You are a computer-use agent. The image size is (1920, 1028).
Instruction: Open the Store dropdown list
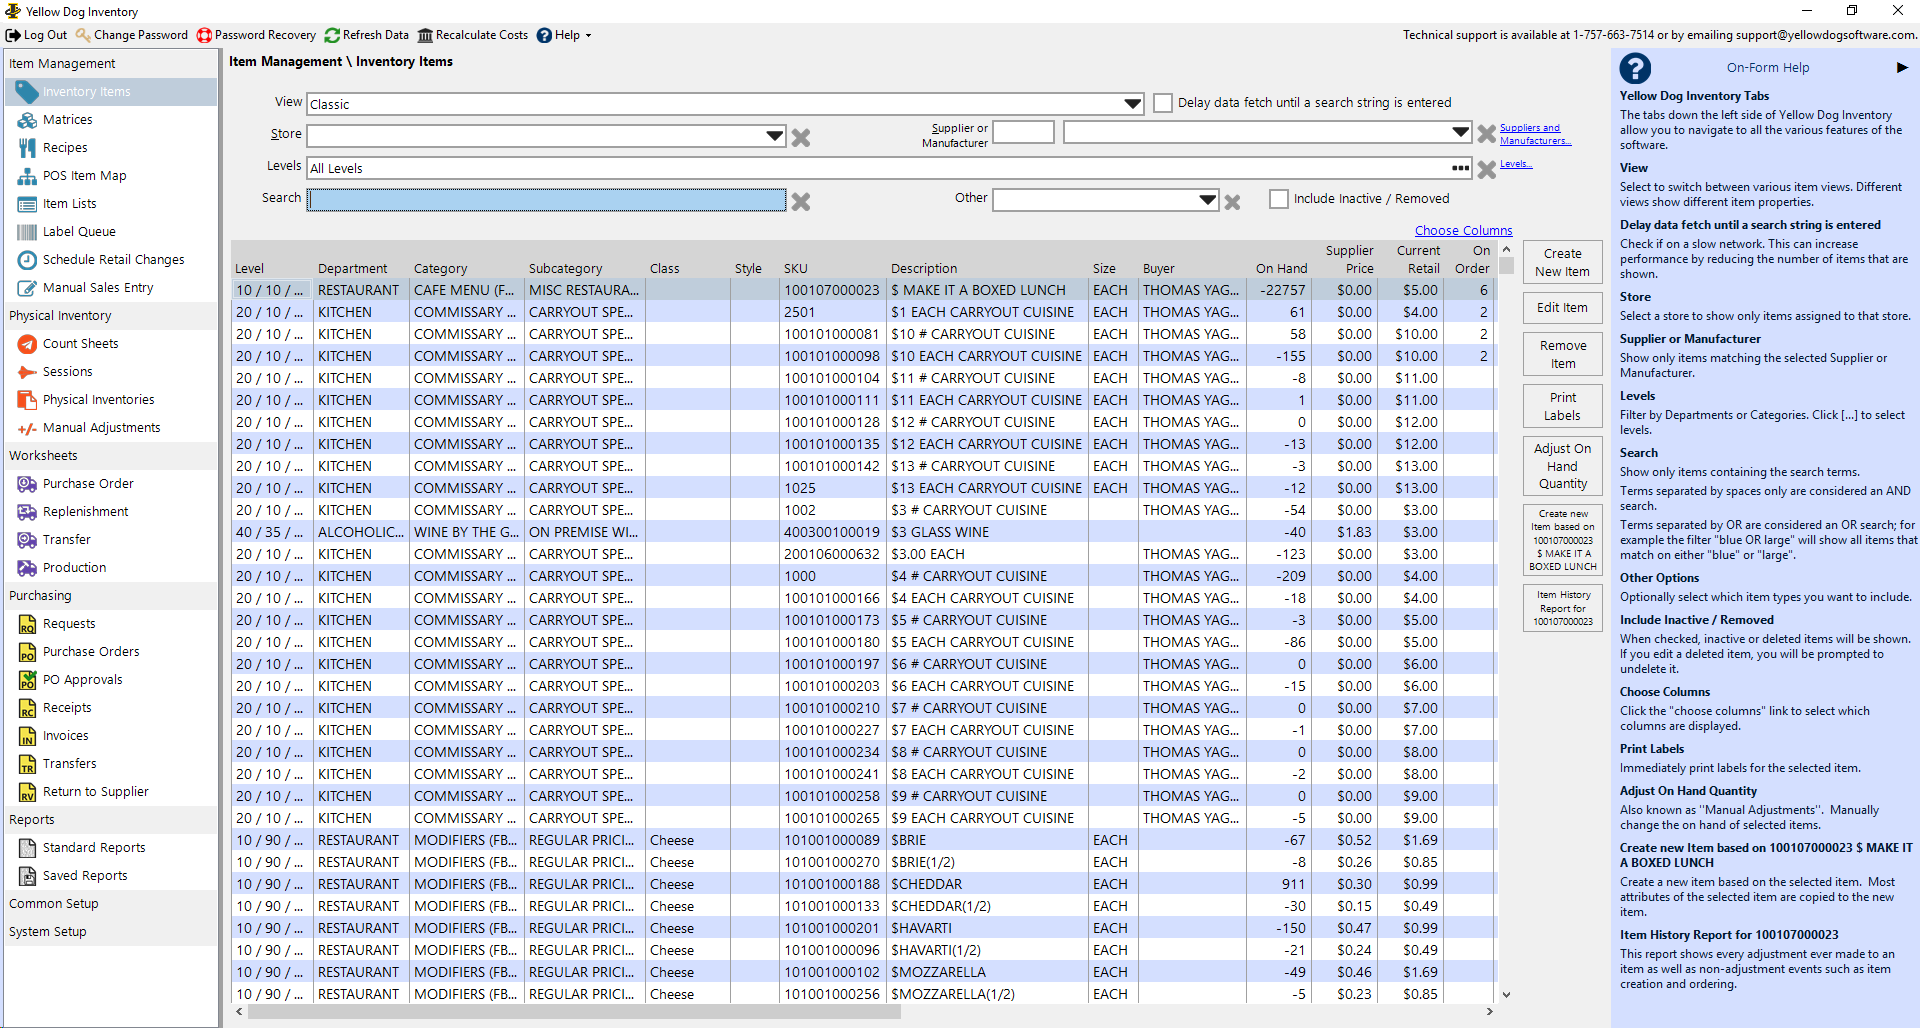coord(775,136)
